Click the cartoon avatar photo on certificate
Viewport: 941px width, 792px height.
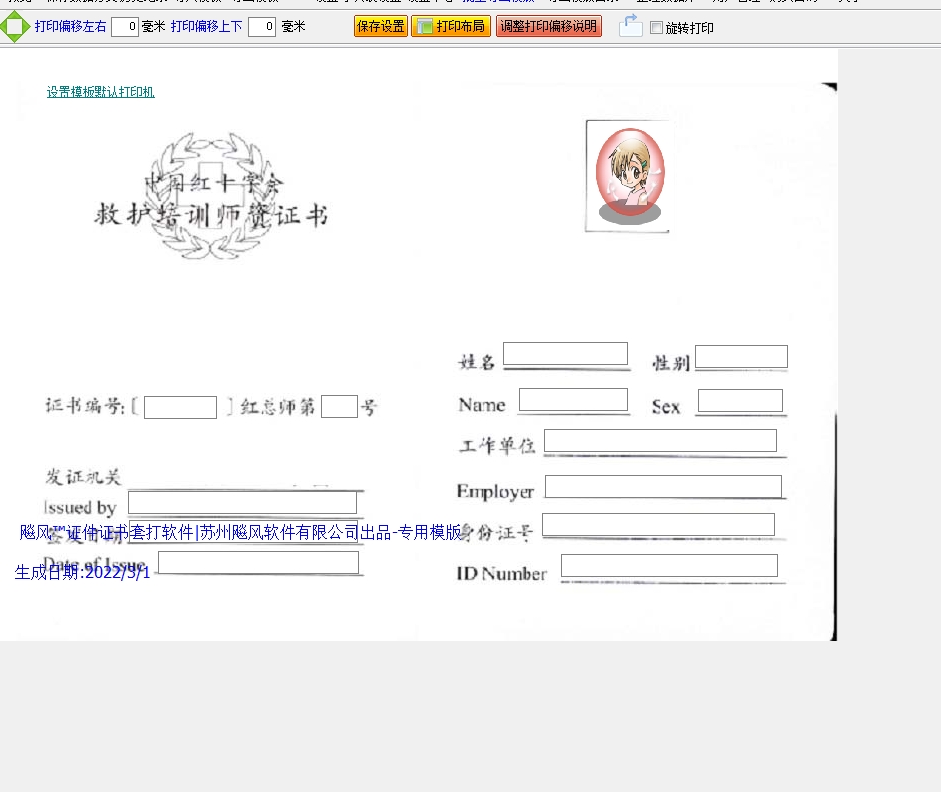tap(629, 176)
